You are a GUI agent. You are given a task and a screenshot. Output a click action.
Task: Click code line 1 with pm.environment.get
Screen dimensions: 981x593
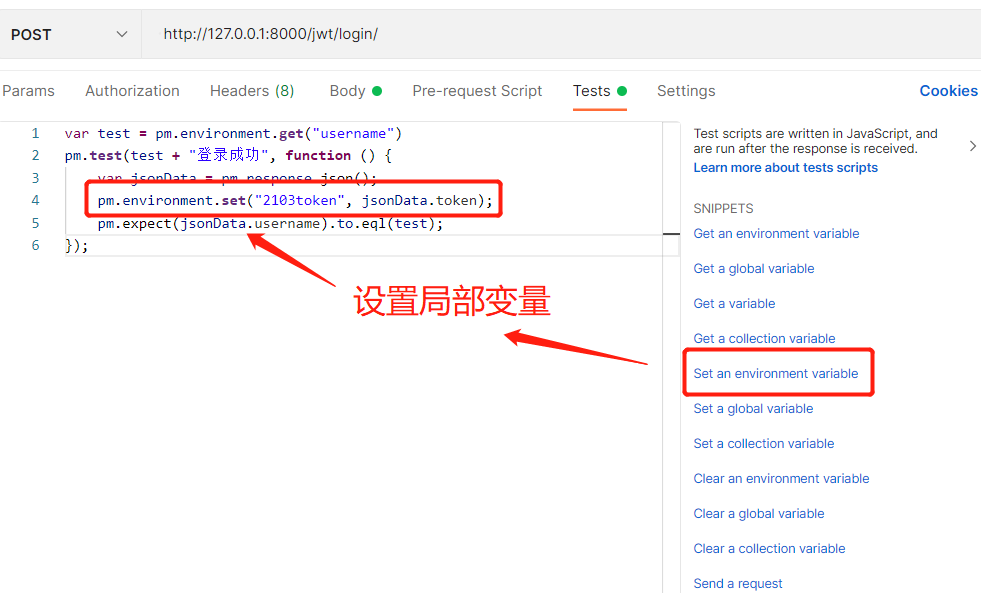(233, 133)
